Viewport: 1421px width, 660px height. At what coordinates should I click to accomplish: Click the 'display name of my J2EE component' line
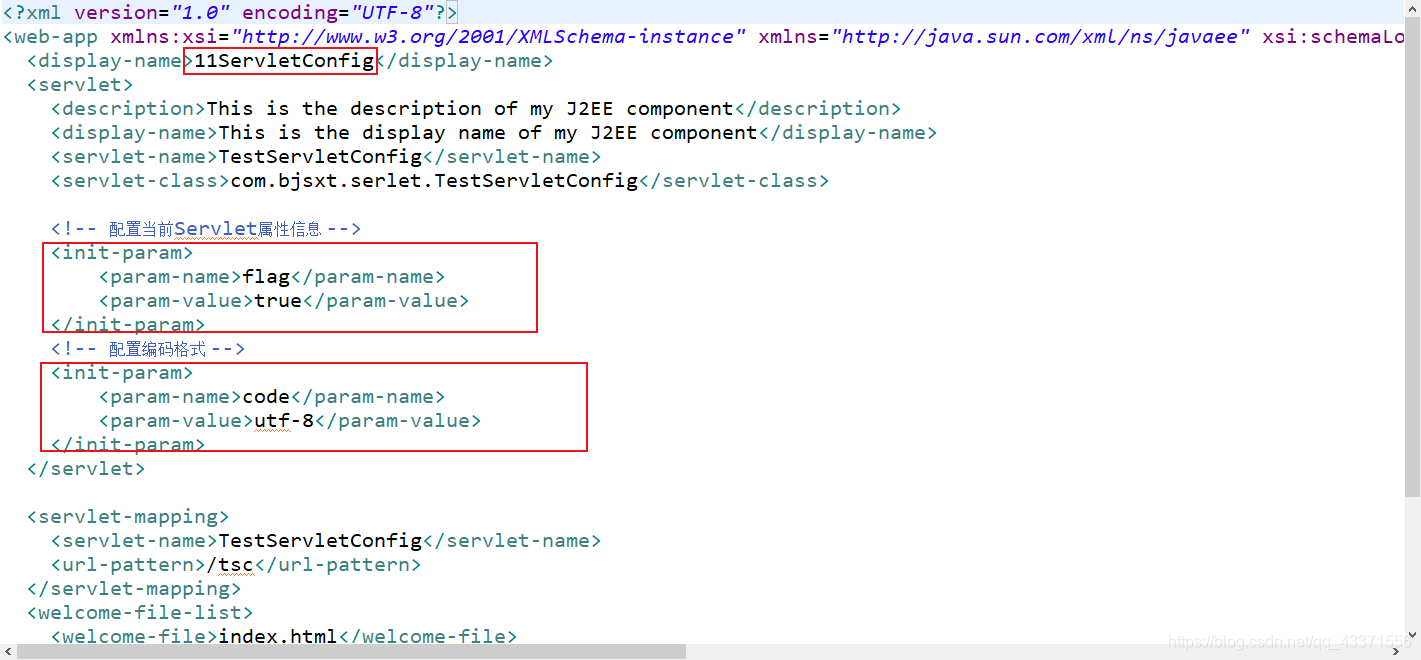point(494,133)
